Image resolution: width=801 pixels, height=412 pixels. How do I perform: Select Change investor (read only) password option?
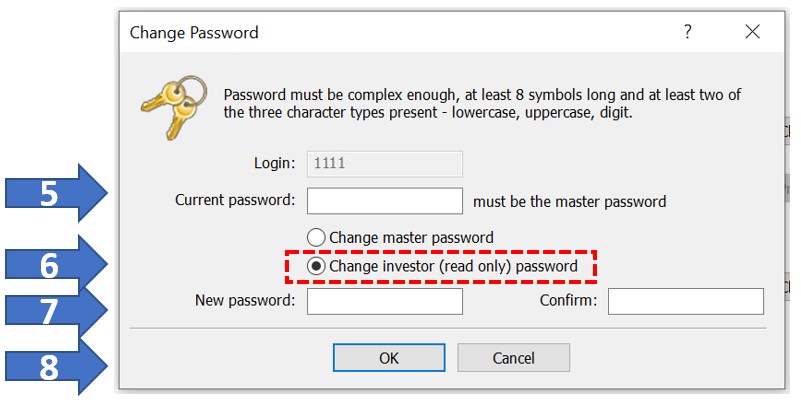point(316,267)
